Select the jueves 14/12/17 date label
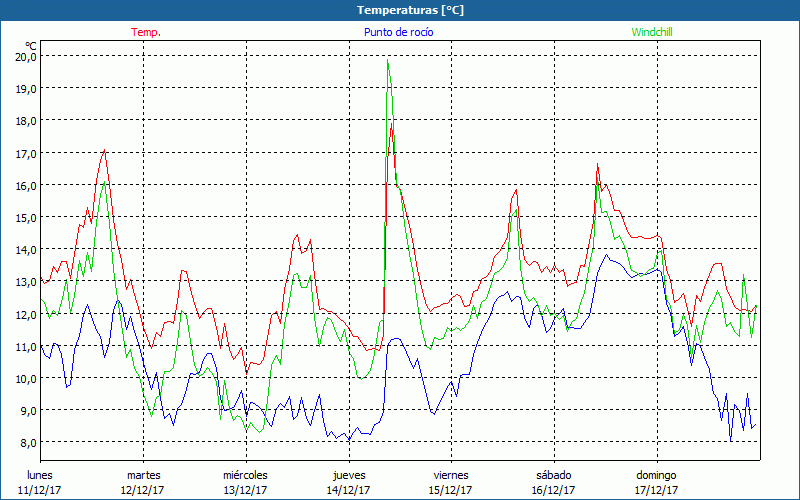Image resolution: width=800 pixels, height=500 pixels. [348, 482]
